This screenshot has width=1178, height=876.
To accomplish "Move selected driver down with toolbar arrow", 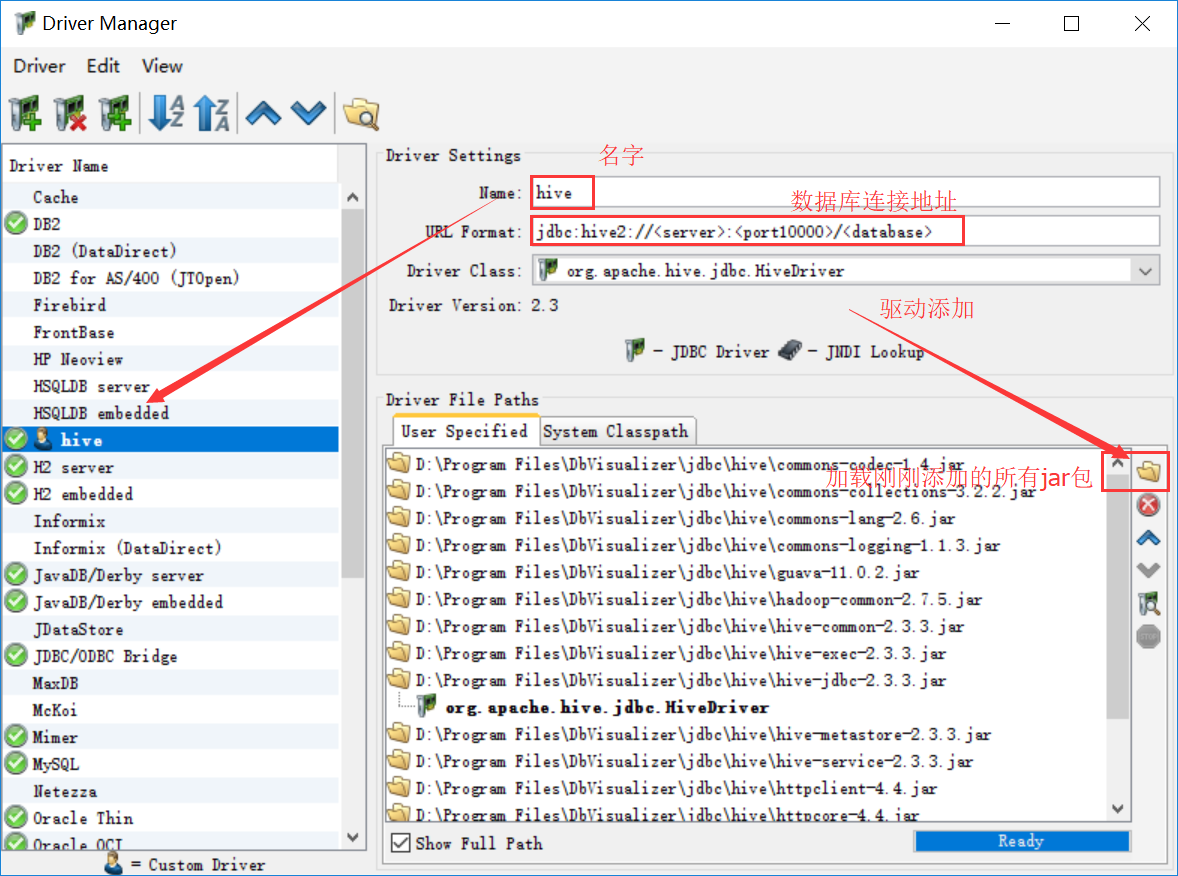I will pos(309,113).
